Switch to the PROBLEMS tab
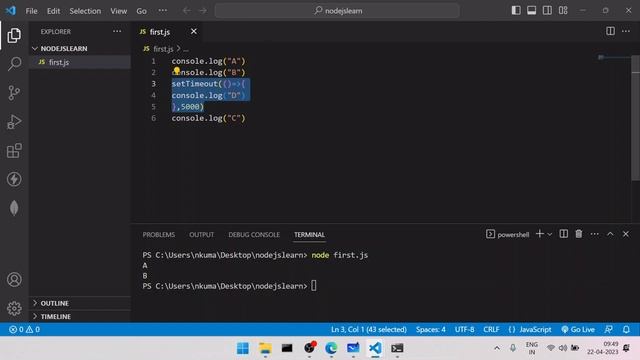The height and width of the screenshot is (360, 640). pos(159,235)
